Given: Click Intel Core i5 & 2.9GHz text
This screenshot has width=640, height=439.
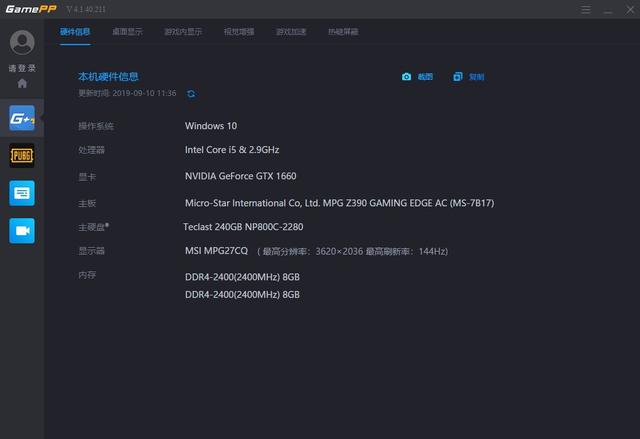Looking at the screenshot, I should [x=232, y=150].
